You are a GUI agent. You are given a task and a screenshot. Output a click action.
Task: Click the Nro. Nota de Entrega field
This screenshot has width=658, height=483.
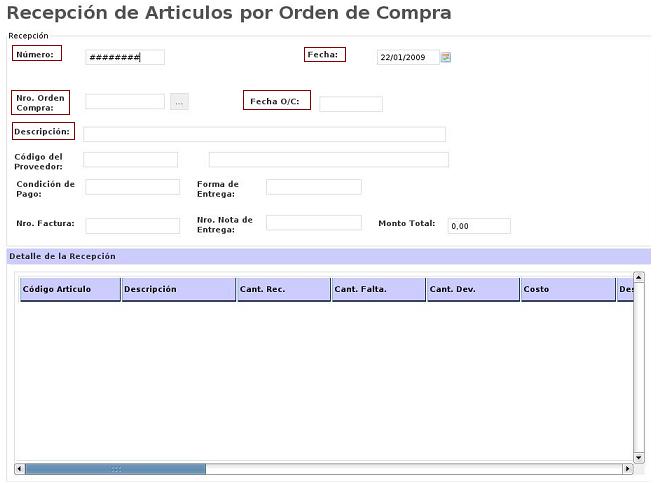coord(313,223)
